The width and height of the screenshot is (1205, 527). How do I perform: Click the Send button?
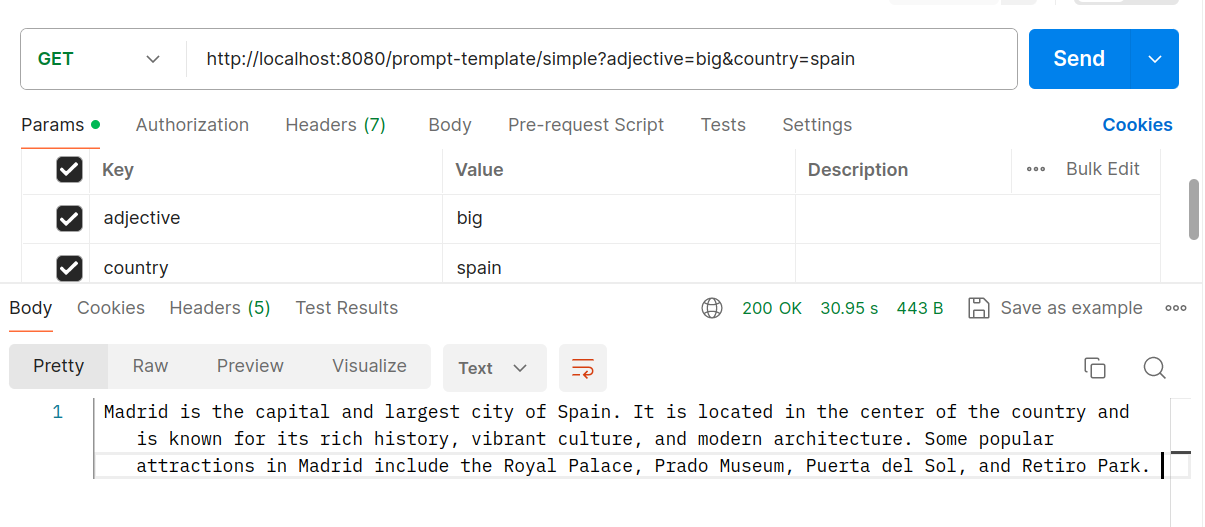click(1079, 59)
